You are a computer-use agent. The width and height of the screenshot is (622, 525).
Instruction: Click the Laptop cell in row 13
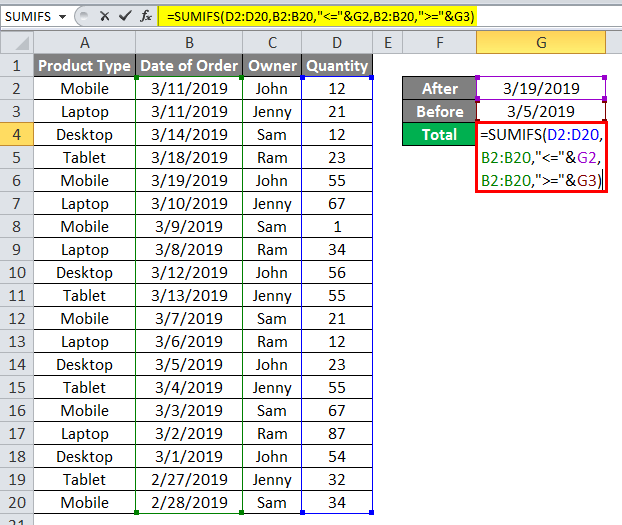84,342
